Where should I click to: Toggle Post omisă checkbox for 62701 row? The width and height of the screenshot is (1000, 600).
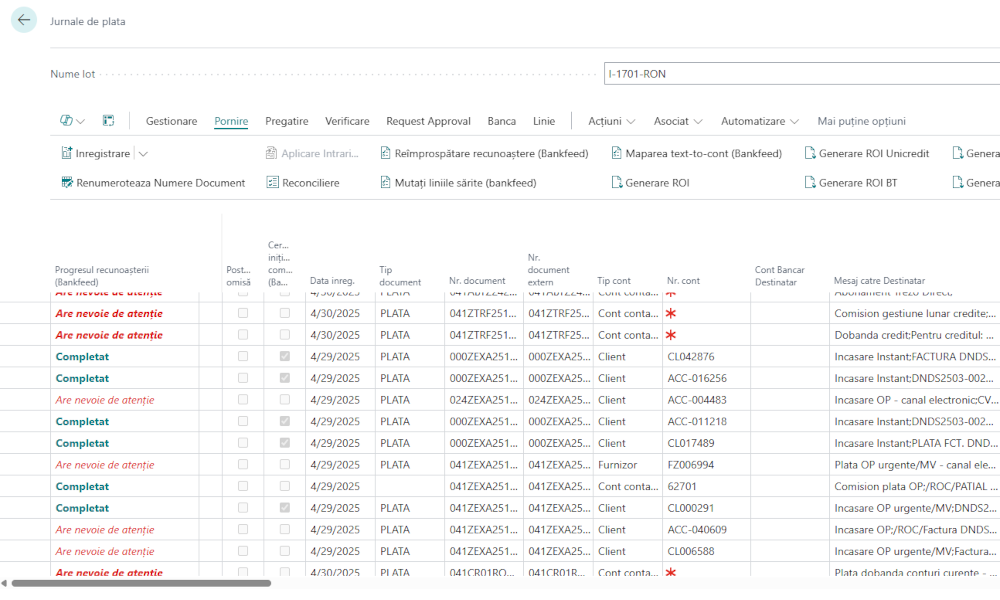click(x=243, y=487)
